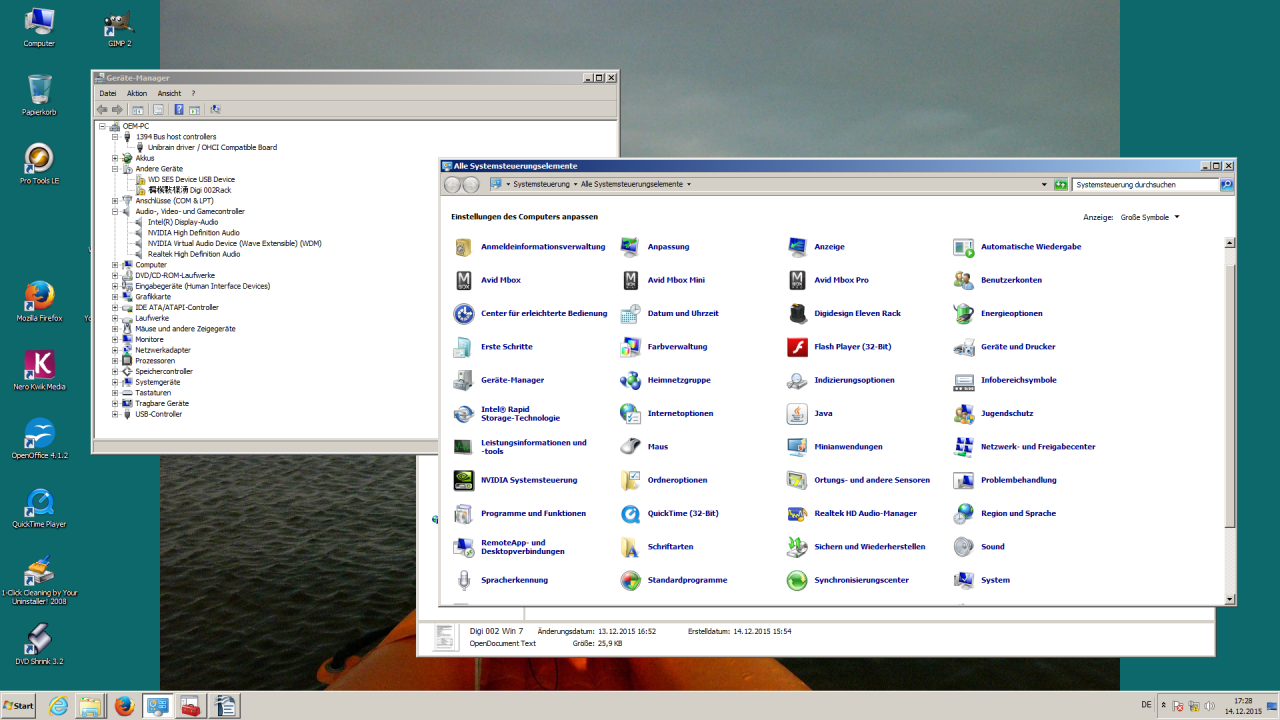
Task: Click the Systemsteuerung durchsuchen search field
Action: click(1145, 185)
